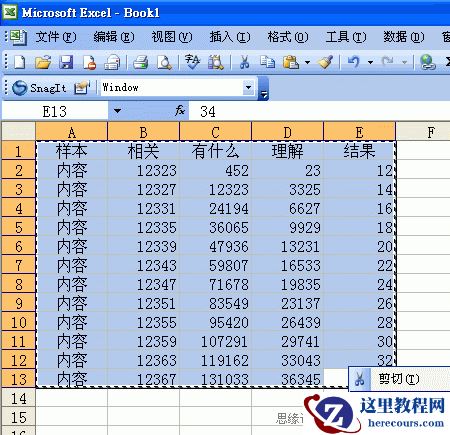Select column E header
Viewport: 450px width, 435px height.
click(x=360, y=132)
